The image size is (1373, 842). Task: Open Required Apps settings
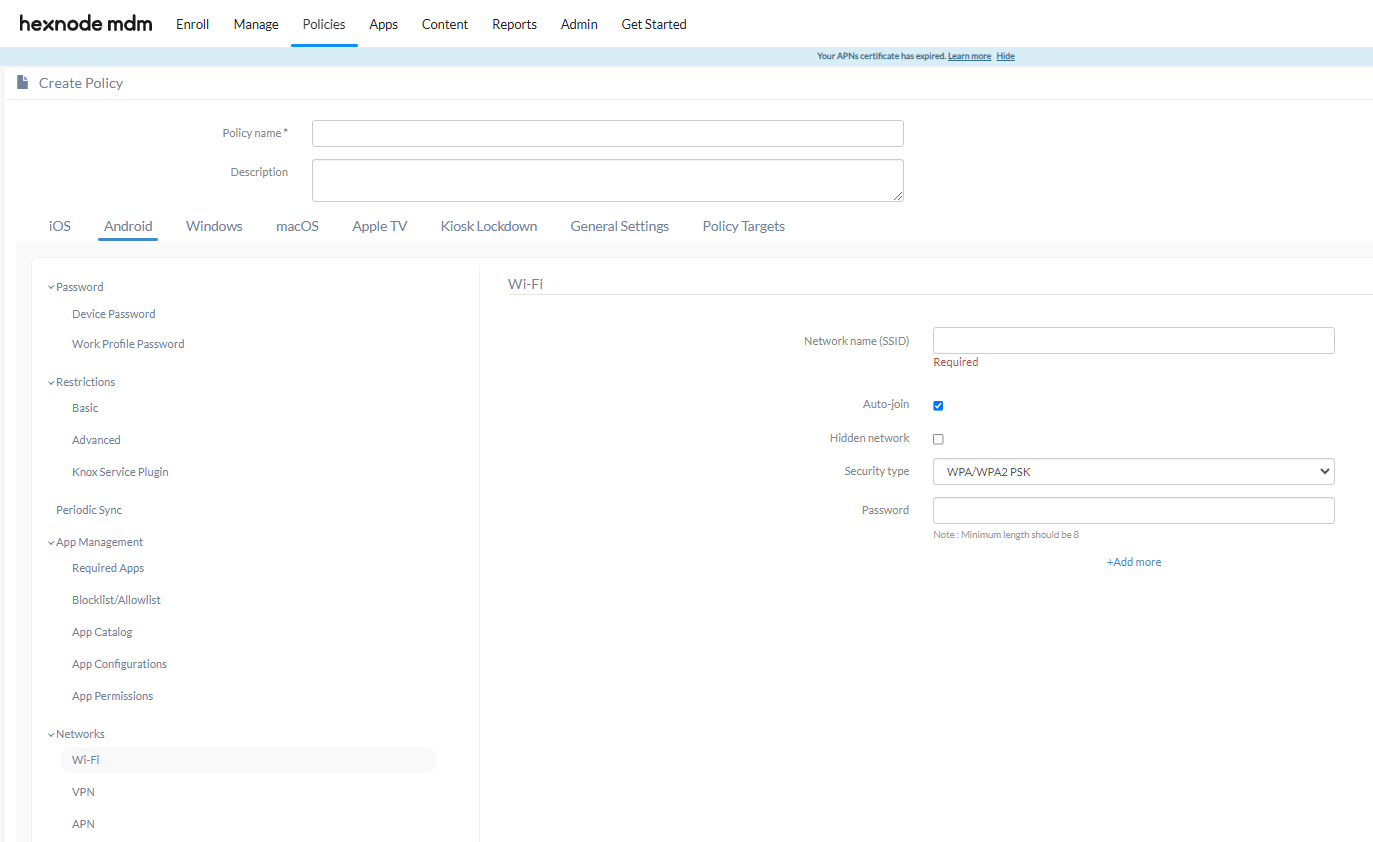[108, 568]
